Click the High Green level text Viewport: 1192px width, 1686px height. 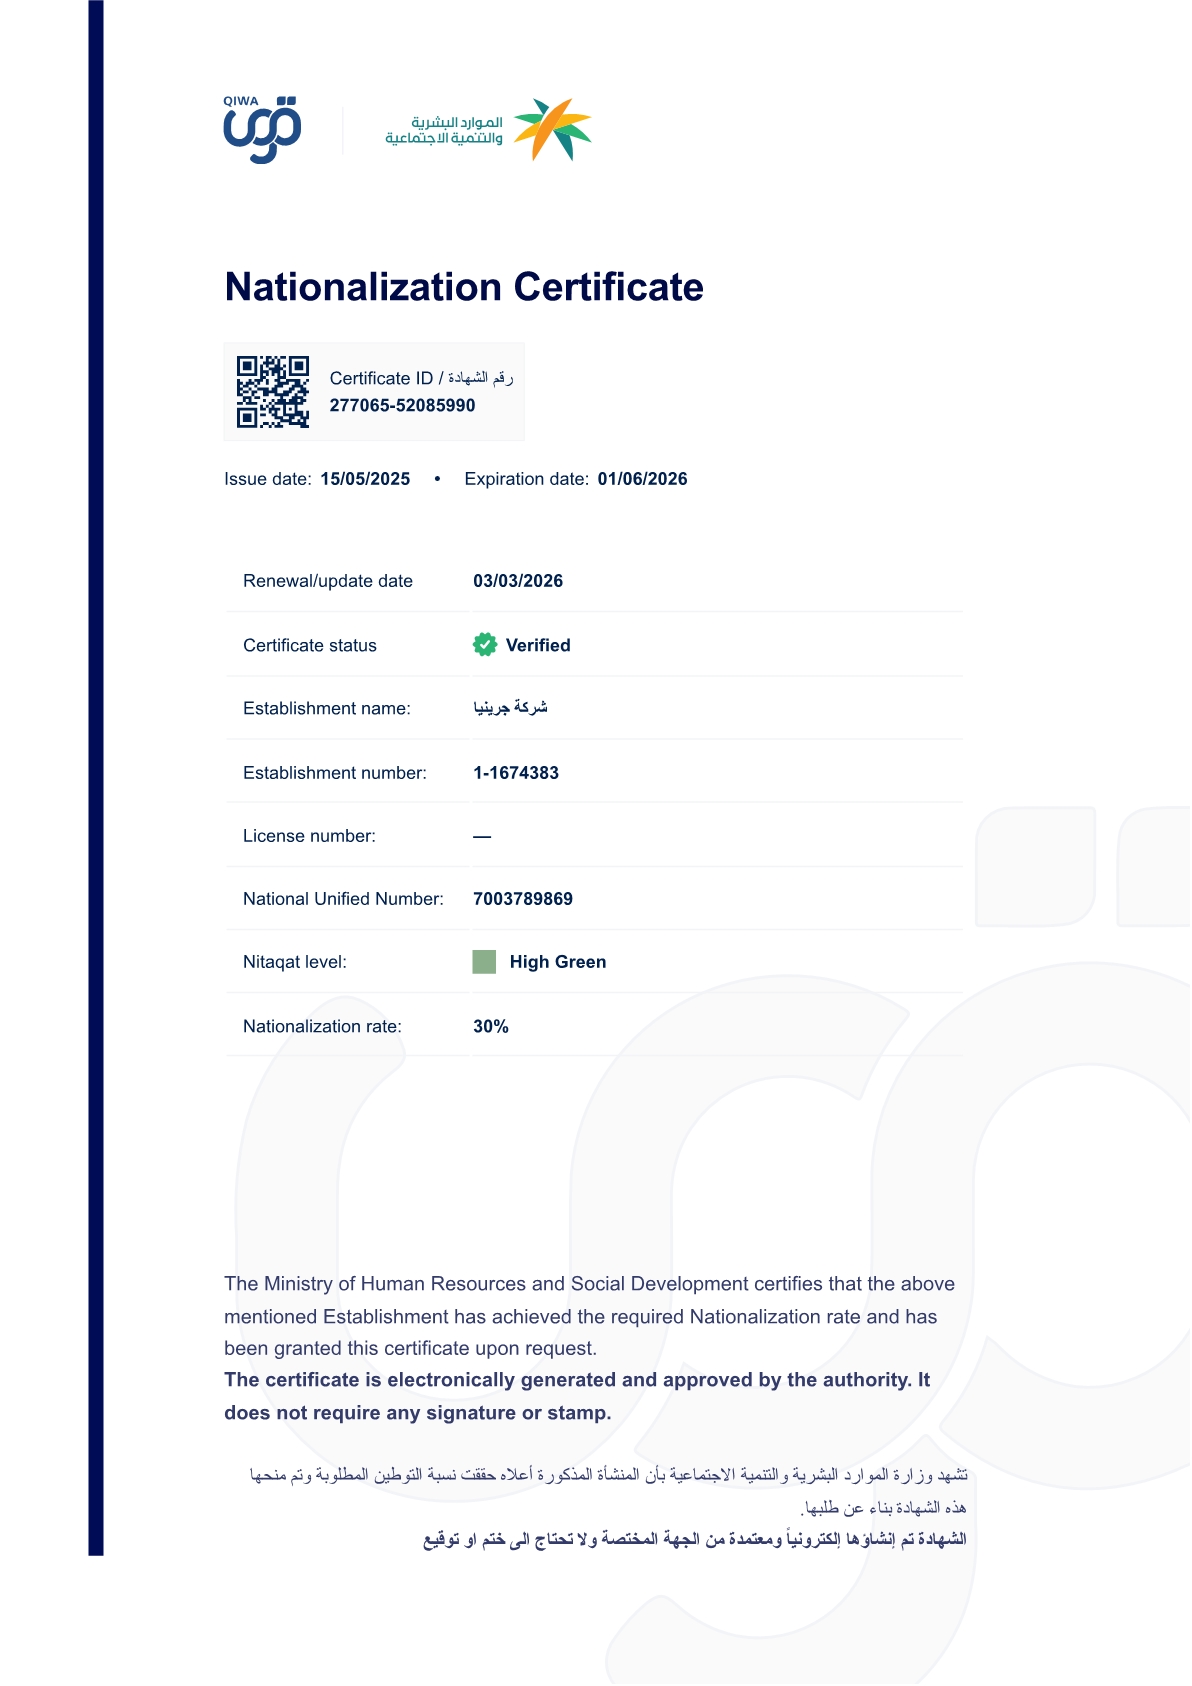(x=558, y=962)
